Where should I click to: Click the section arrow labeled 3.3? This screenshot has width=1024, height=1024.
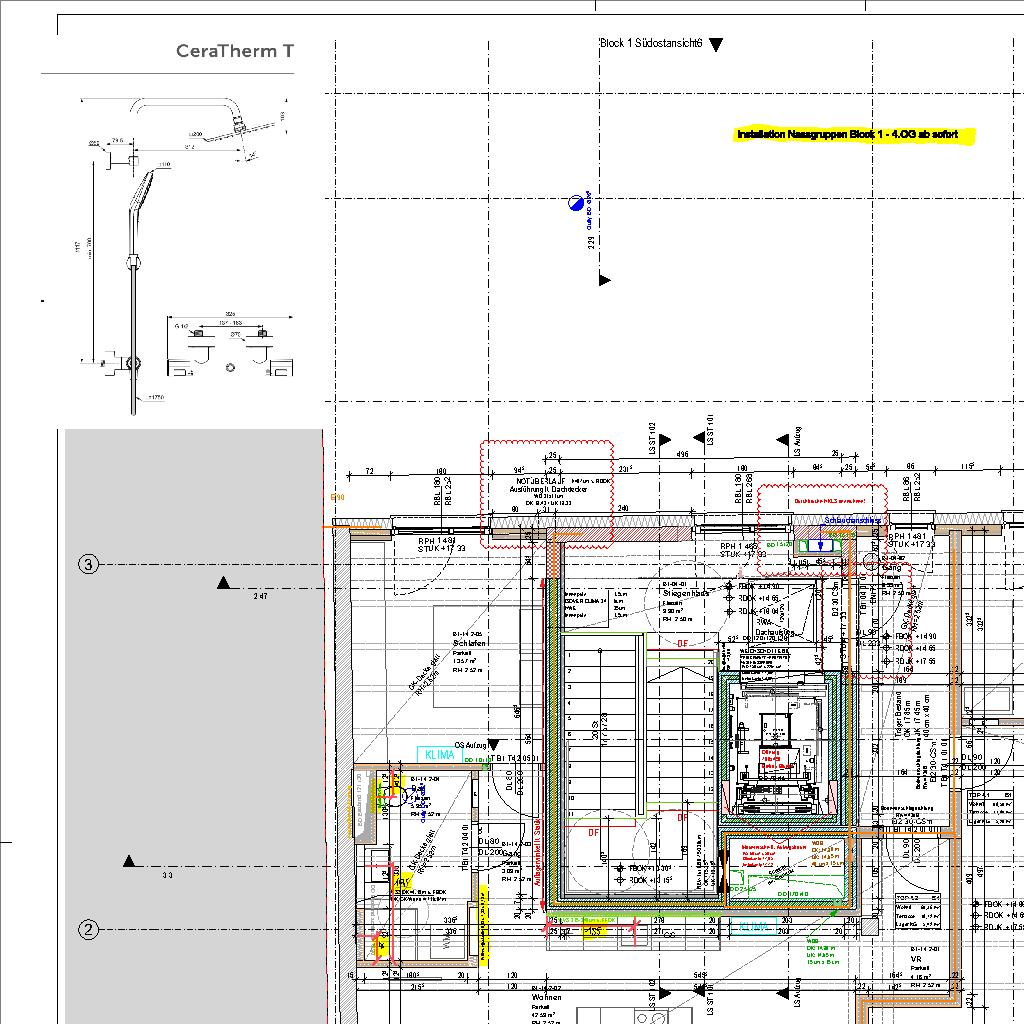coord(129,861)
